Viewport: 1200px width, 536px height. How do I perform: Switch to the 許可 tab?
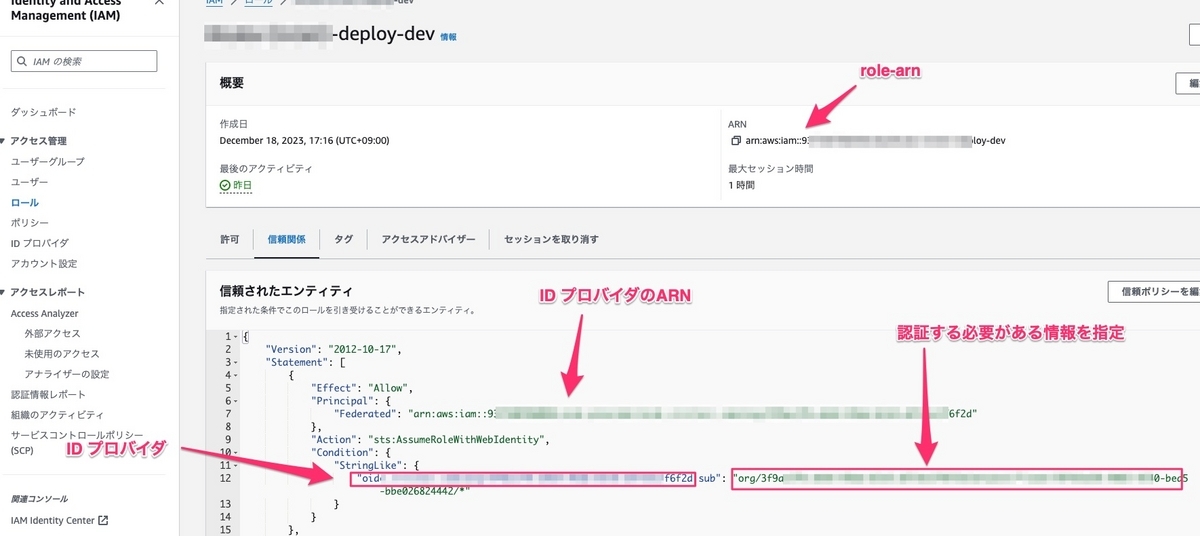[229, 239]
